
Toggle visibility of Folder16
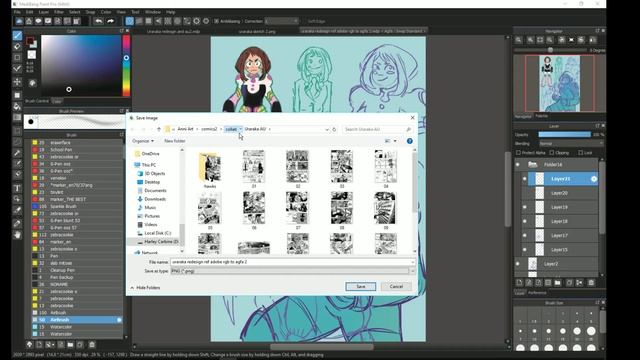(518, 164)
